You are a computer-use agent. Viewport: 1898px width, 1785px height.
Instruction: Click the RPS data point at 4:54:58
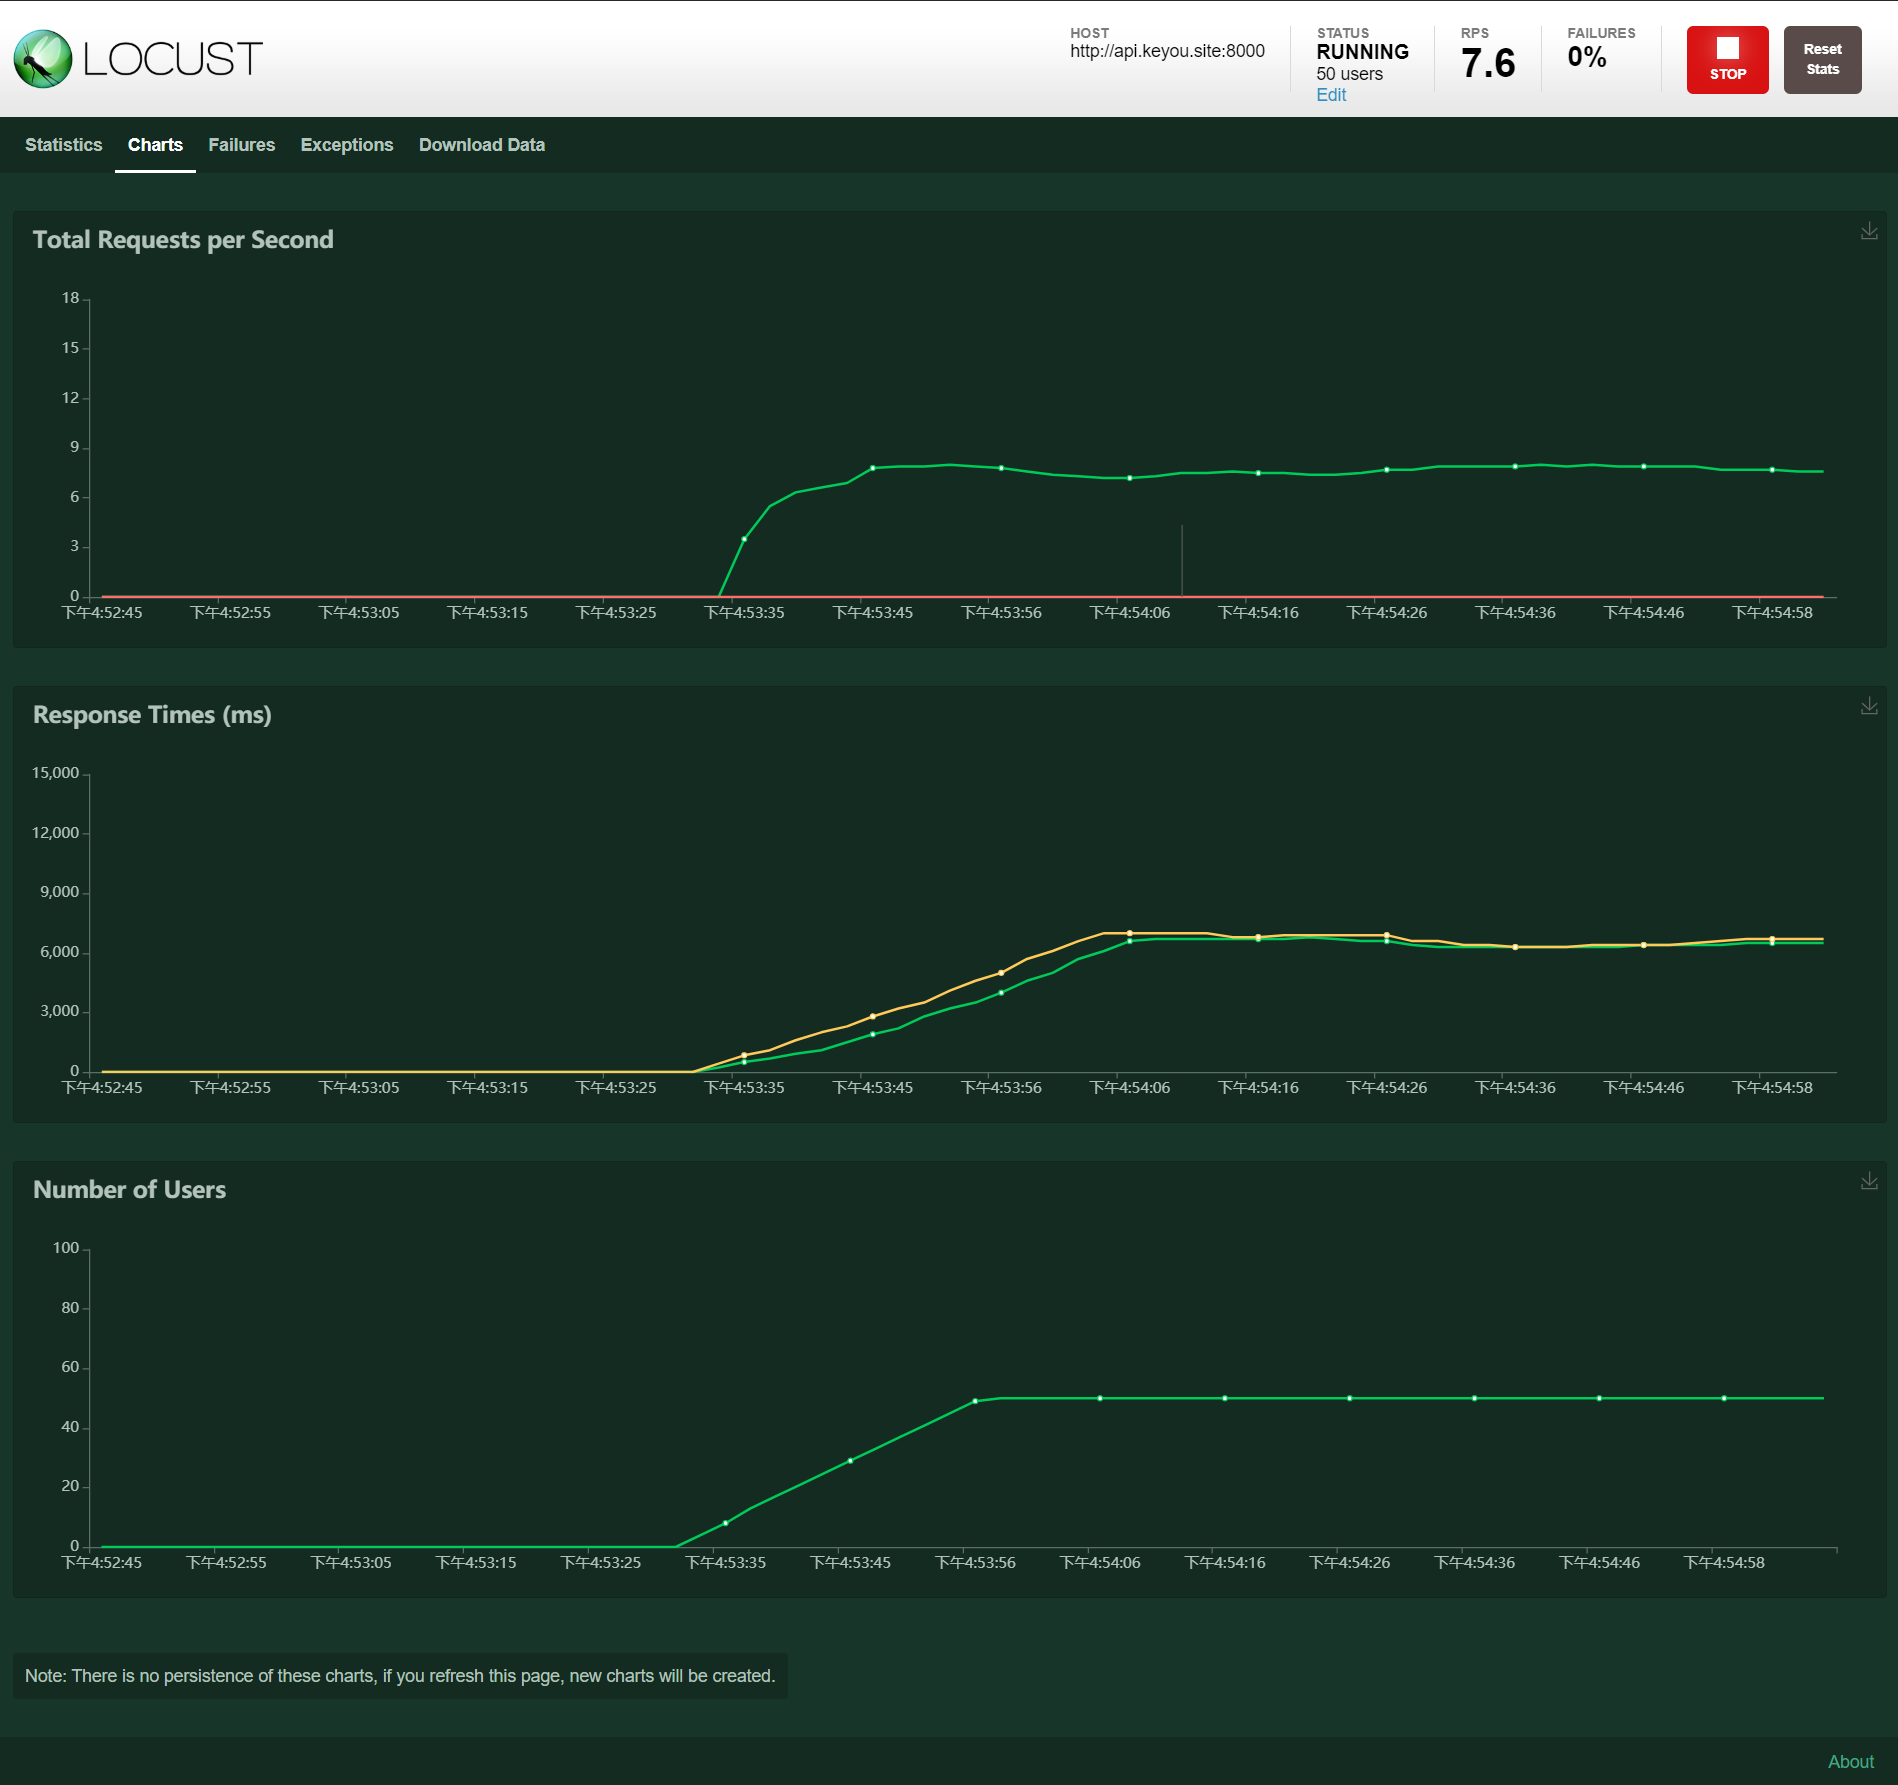click(x=1772, y=470)
